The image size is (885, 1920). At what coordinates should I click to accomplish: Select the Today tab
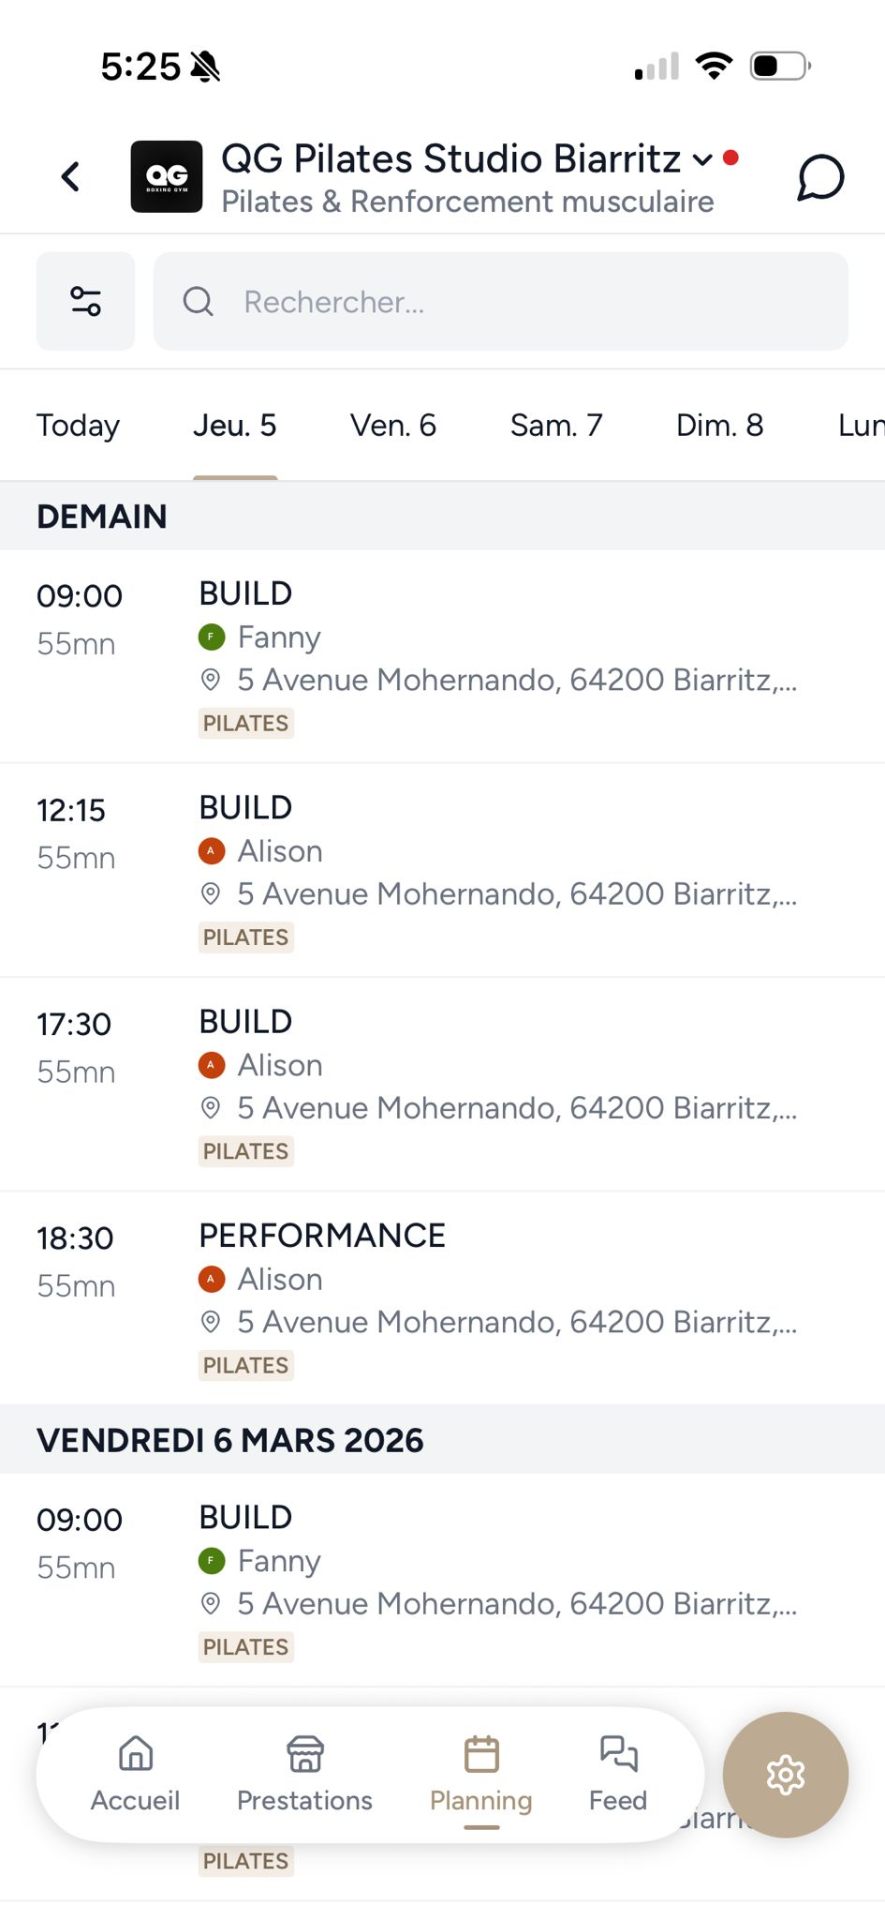pyautogui.click(x=78, y=426)
